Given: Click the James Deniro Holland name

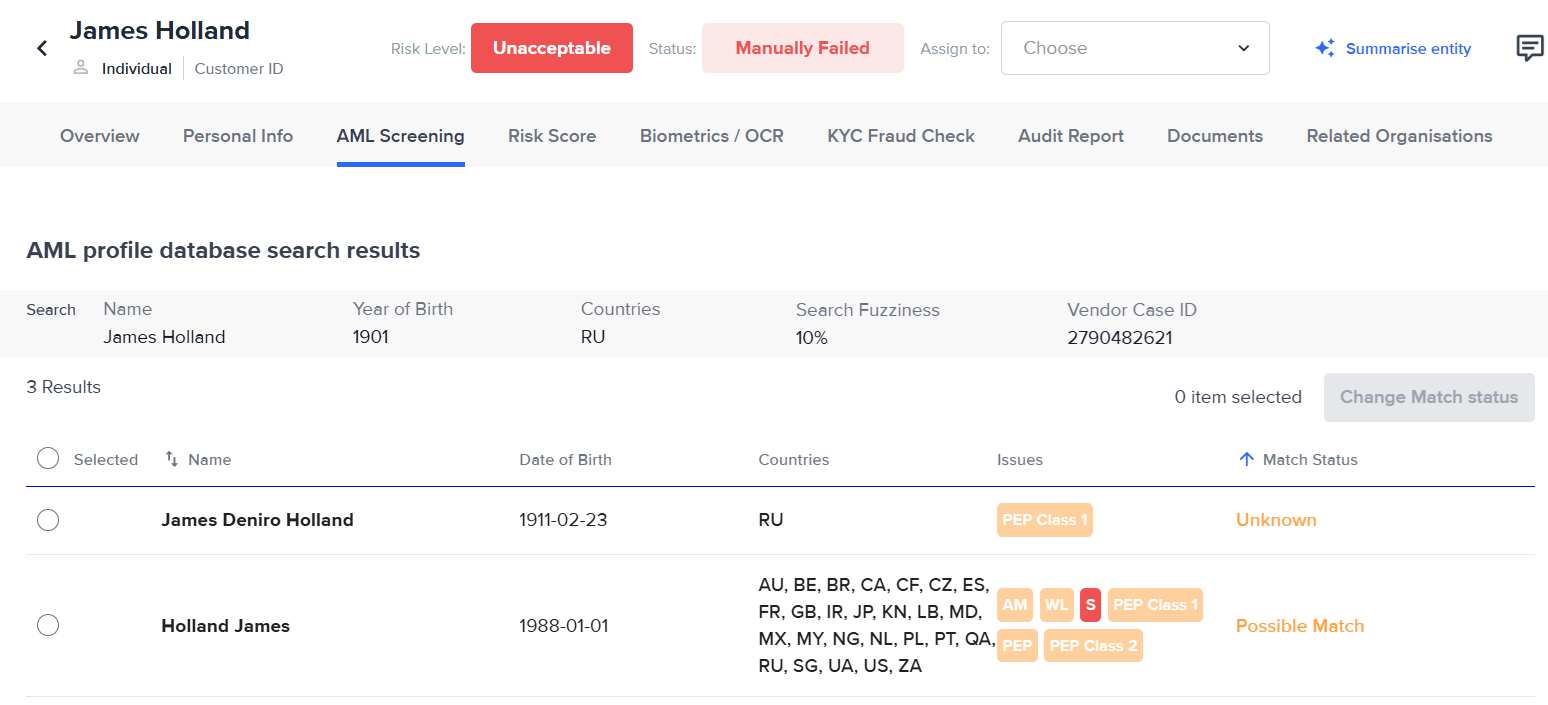Looking at the screenshot, I should 257,520.
